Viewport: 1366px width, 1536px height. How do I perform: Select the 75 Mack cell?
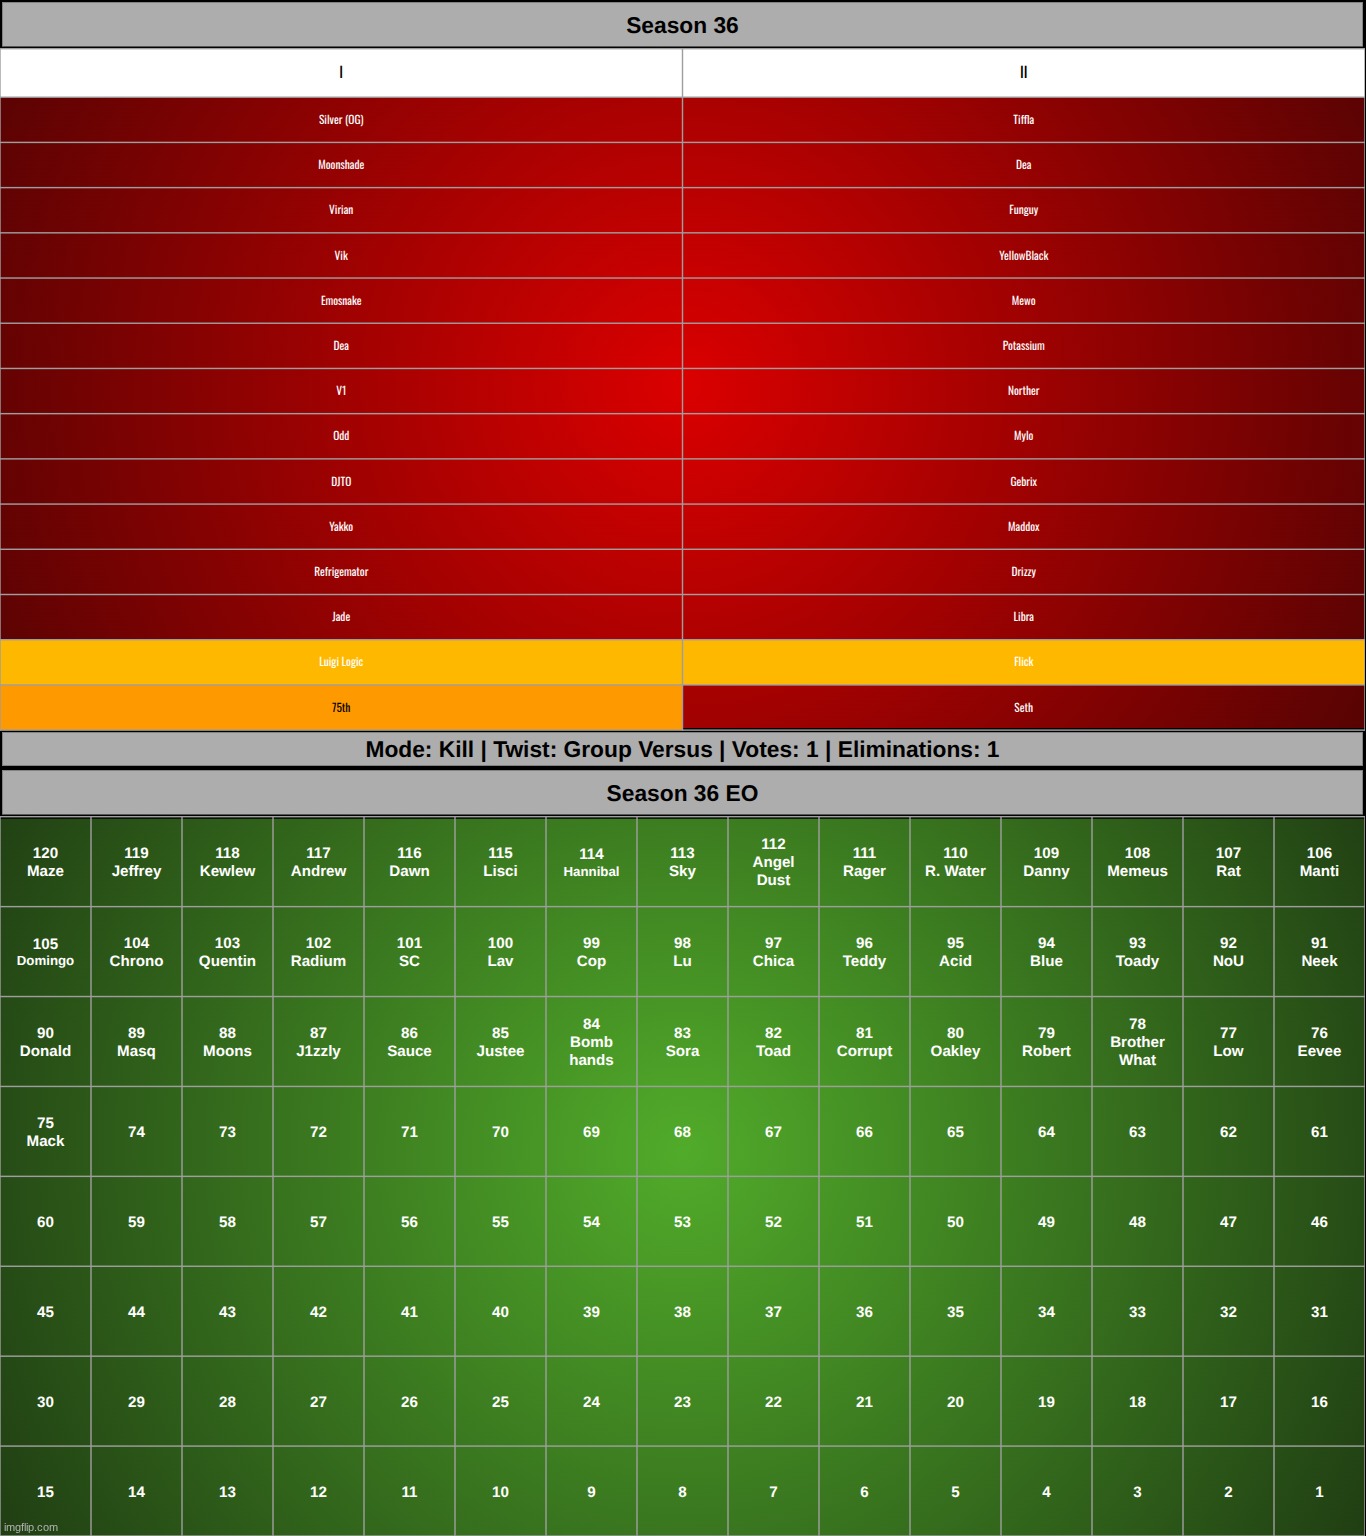(45, 1132)
